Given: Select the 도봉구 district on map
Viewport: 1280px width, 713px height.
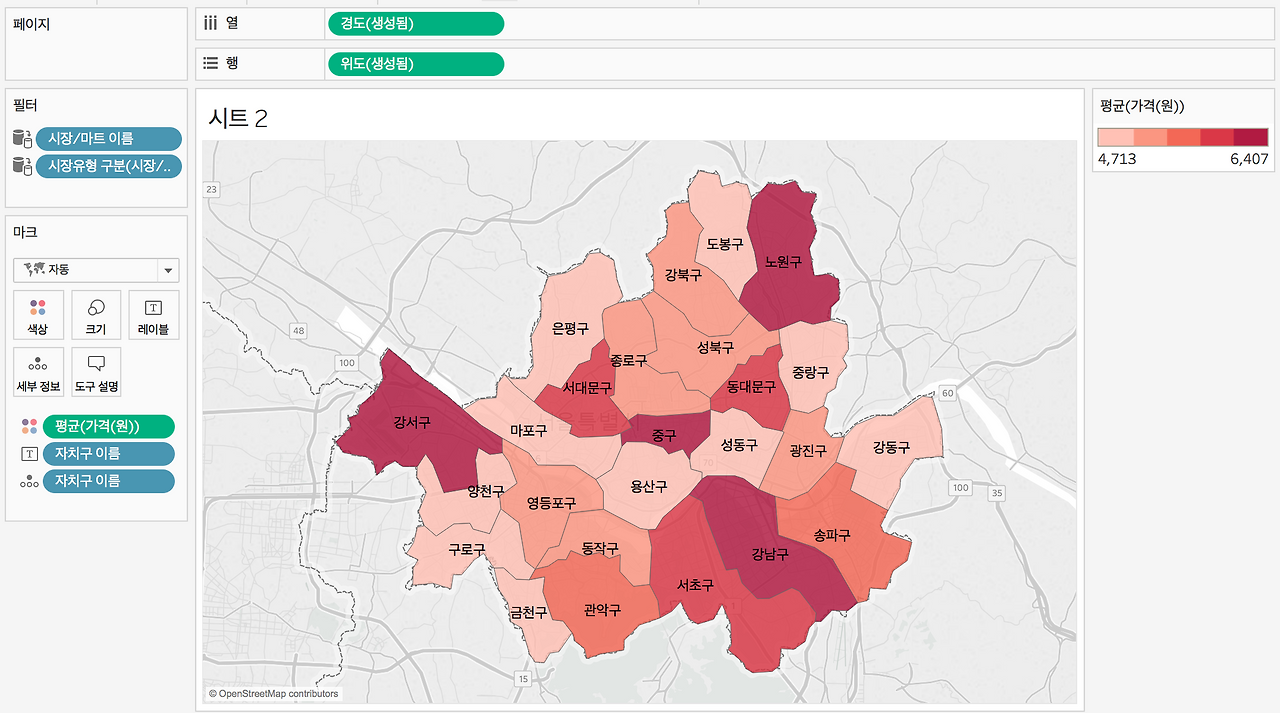Looking at the screenshot, I should [x=724, y=243].
